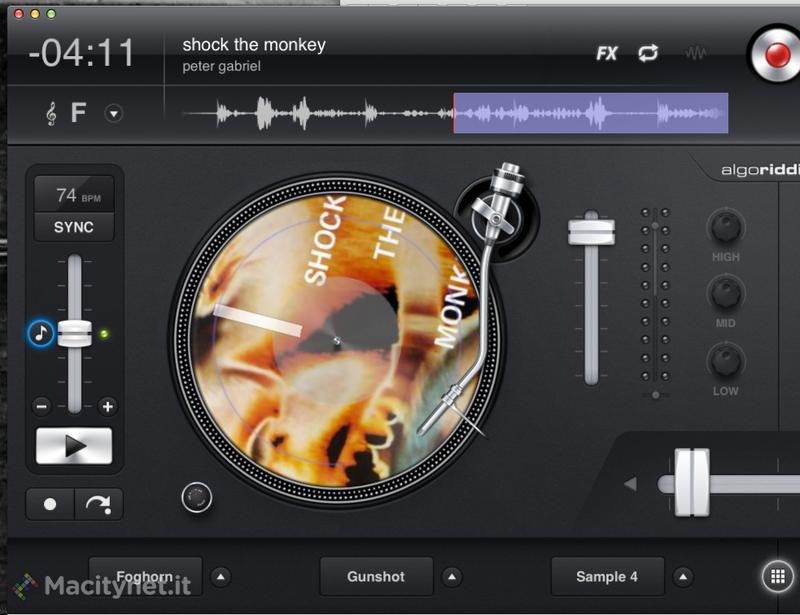Click the highlighted waveform overview section
Screen dimensions: 800x615
591,113
